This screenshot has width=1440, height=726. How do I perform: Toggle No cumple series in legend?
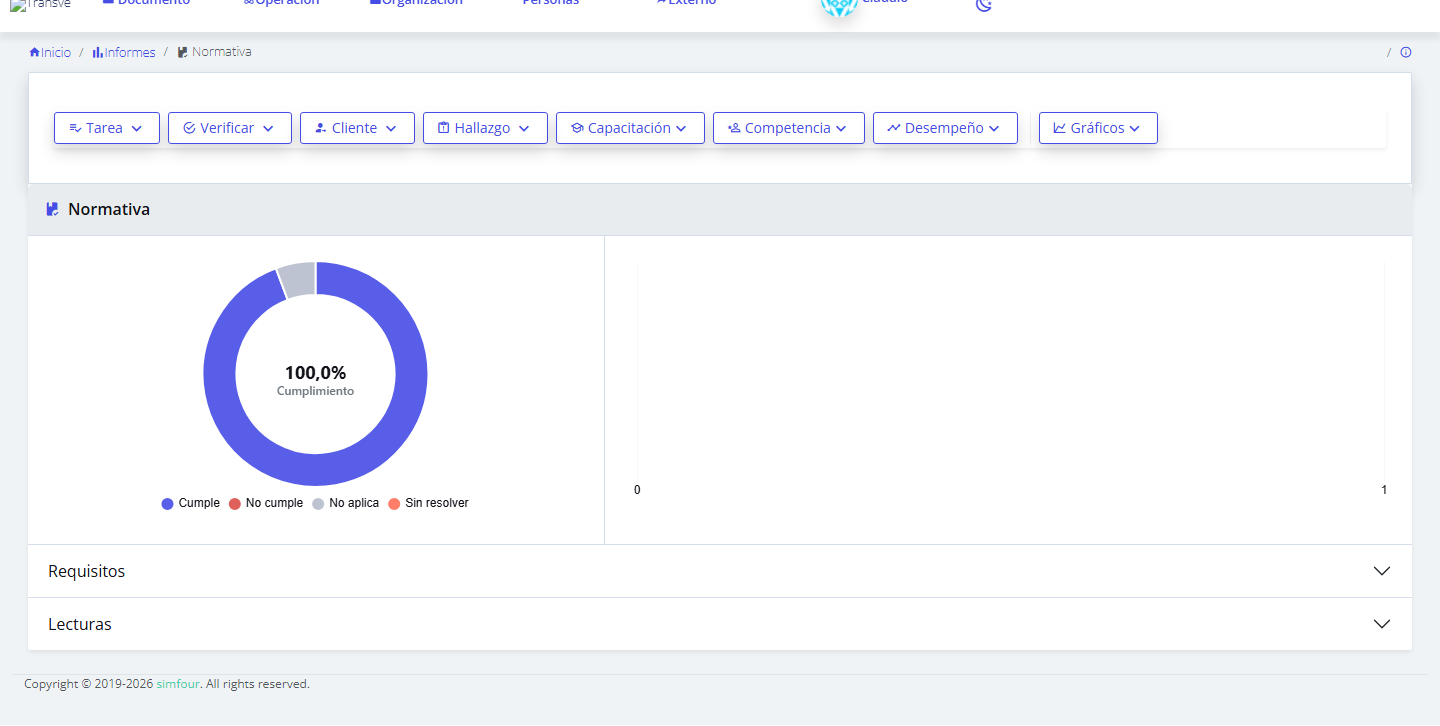(x=265, y=503)
